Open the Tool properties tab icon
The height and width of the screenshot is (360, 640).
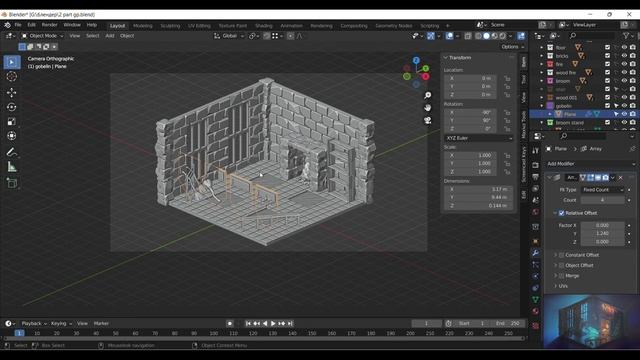[536, 151]
